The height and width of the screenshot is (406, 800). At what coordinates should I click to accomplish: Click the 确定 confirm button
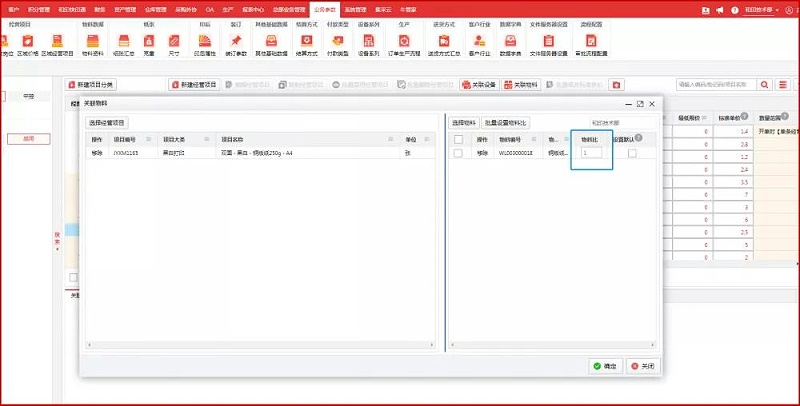coord(604,366)
